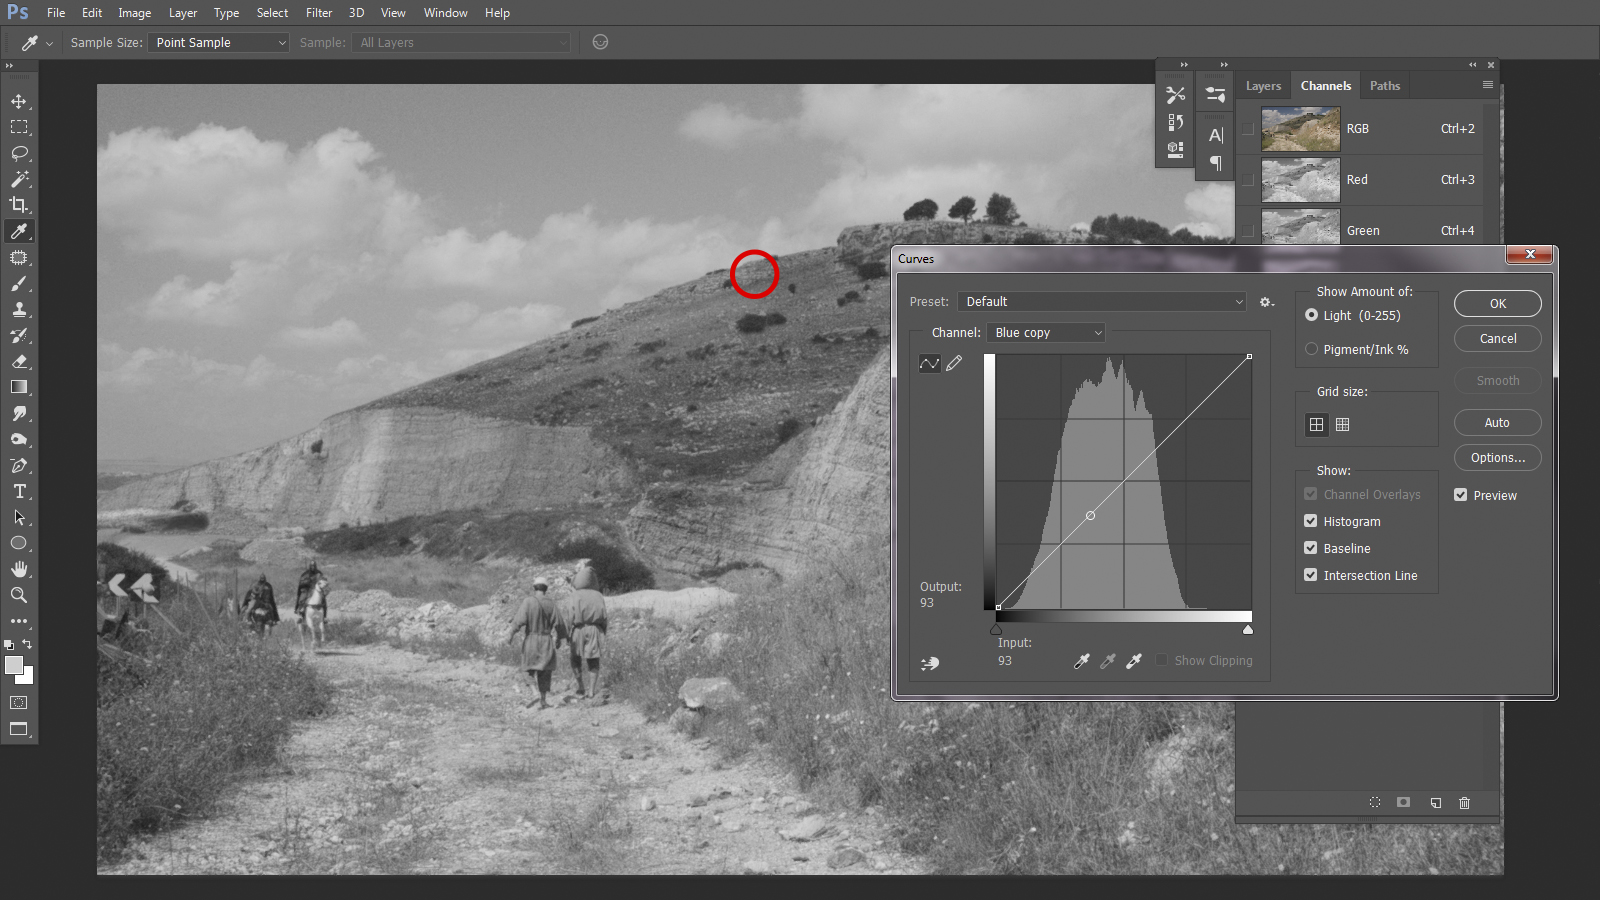Uncheck the Histogram checkbox
Viewport: 1600px width, 900px height.
point(1310,521)
